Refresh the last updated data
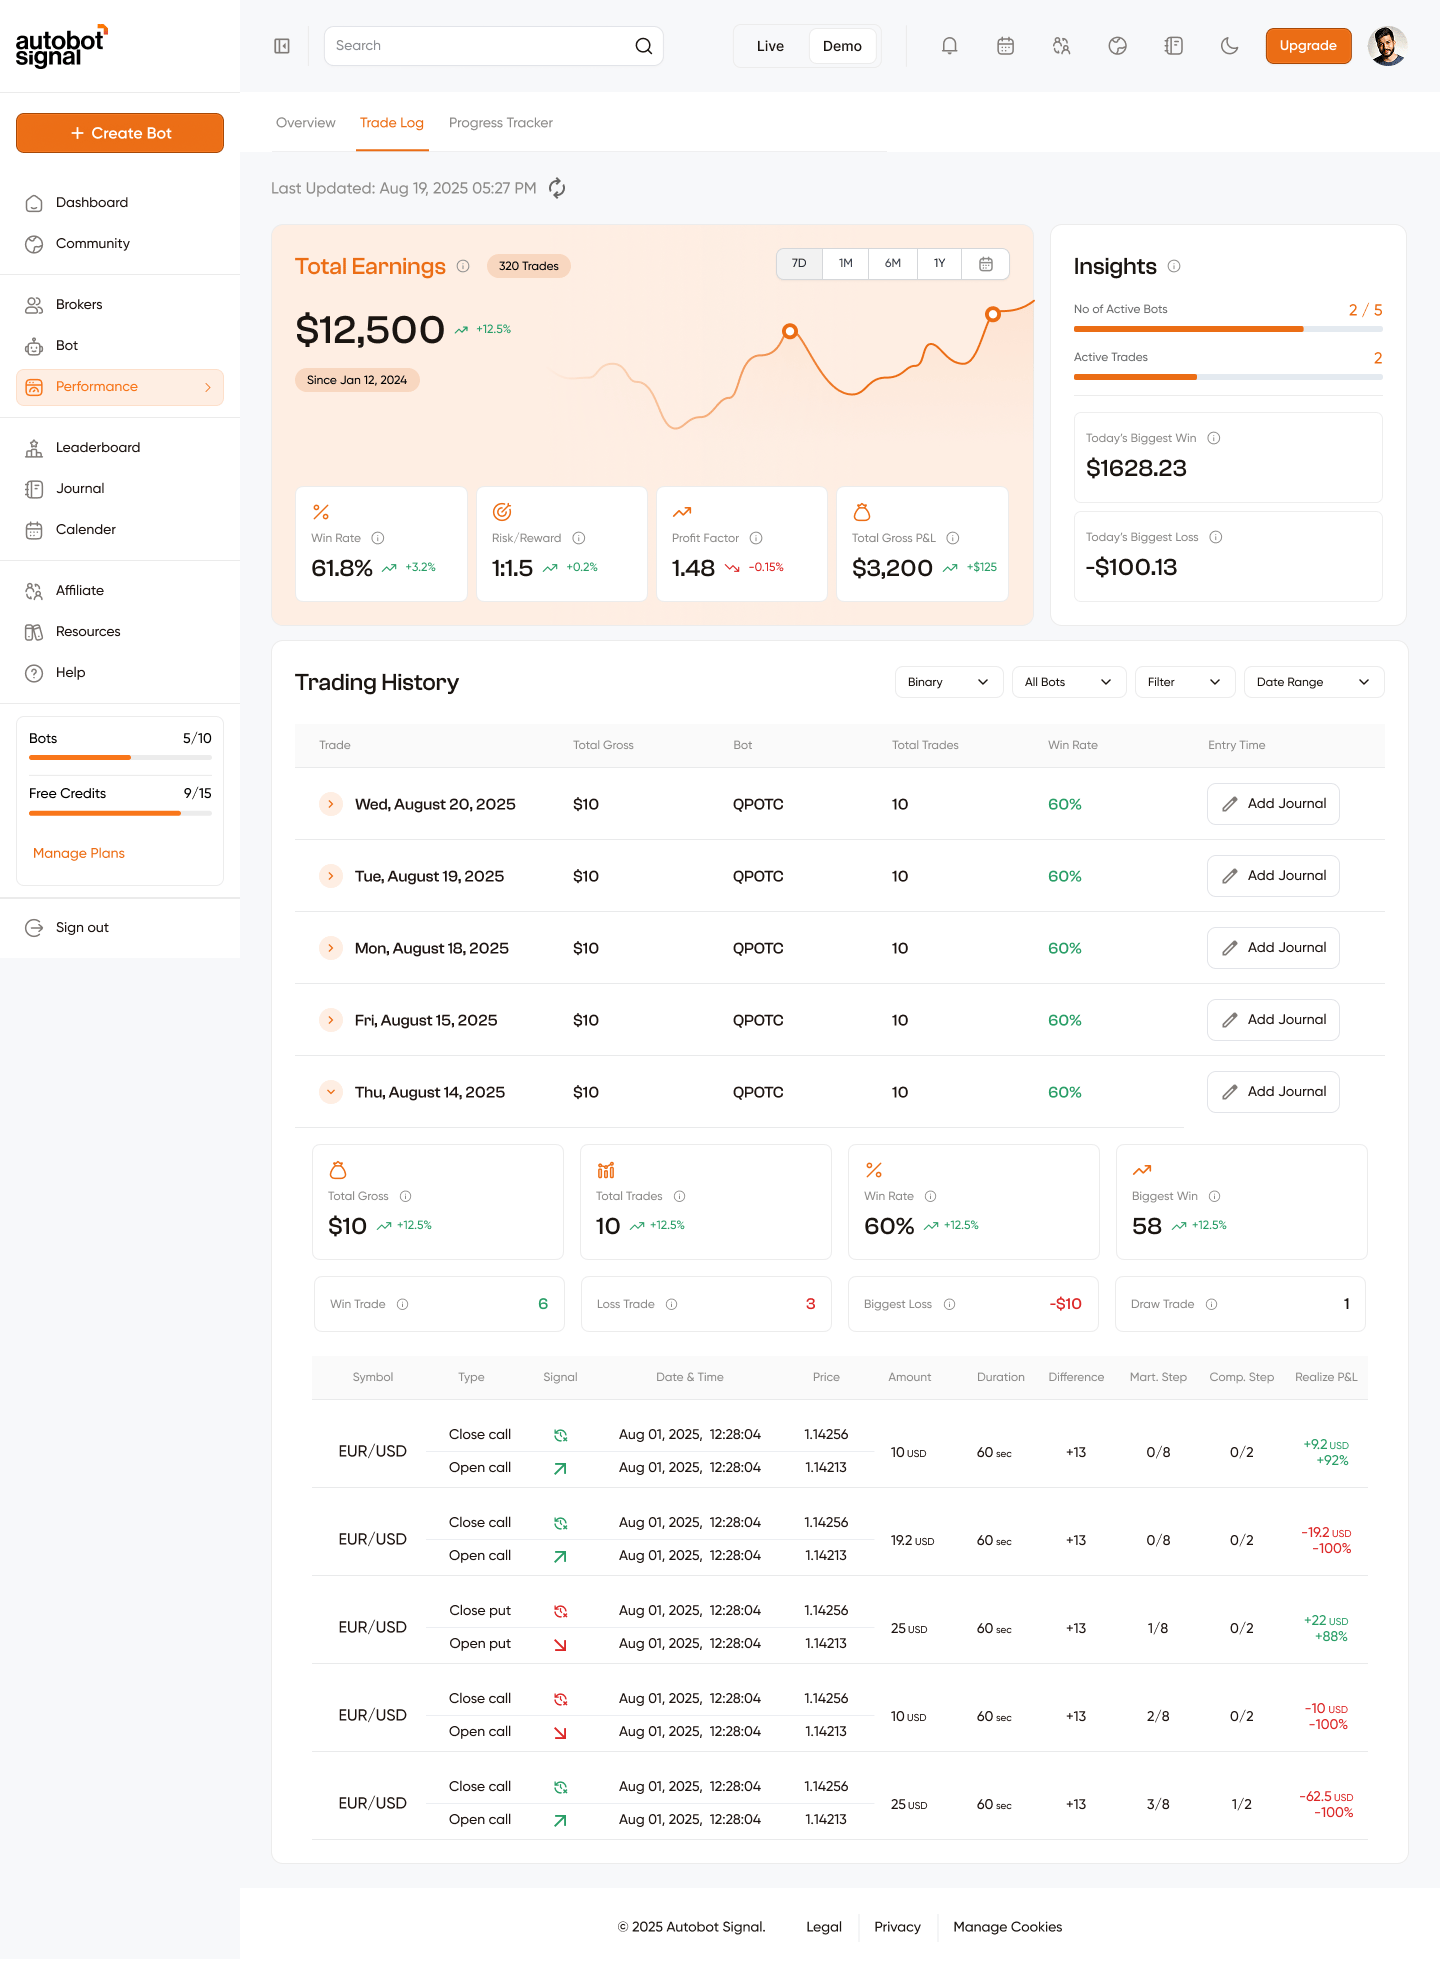The width and height of the screenshot is (1440, 1968). pyautogui.click(x=557, y=188)
